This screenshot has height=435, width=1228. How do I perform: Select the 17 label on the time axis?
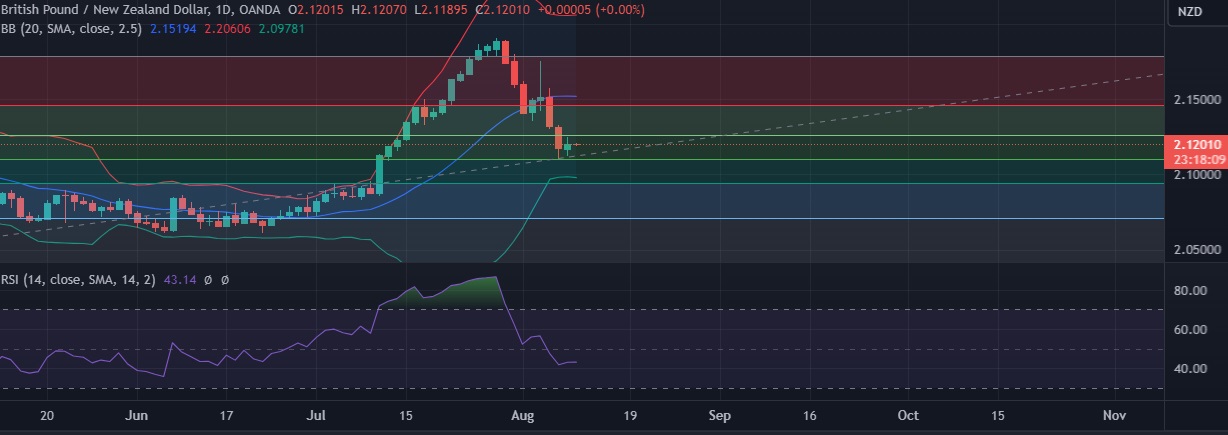(227, 414)
